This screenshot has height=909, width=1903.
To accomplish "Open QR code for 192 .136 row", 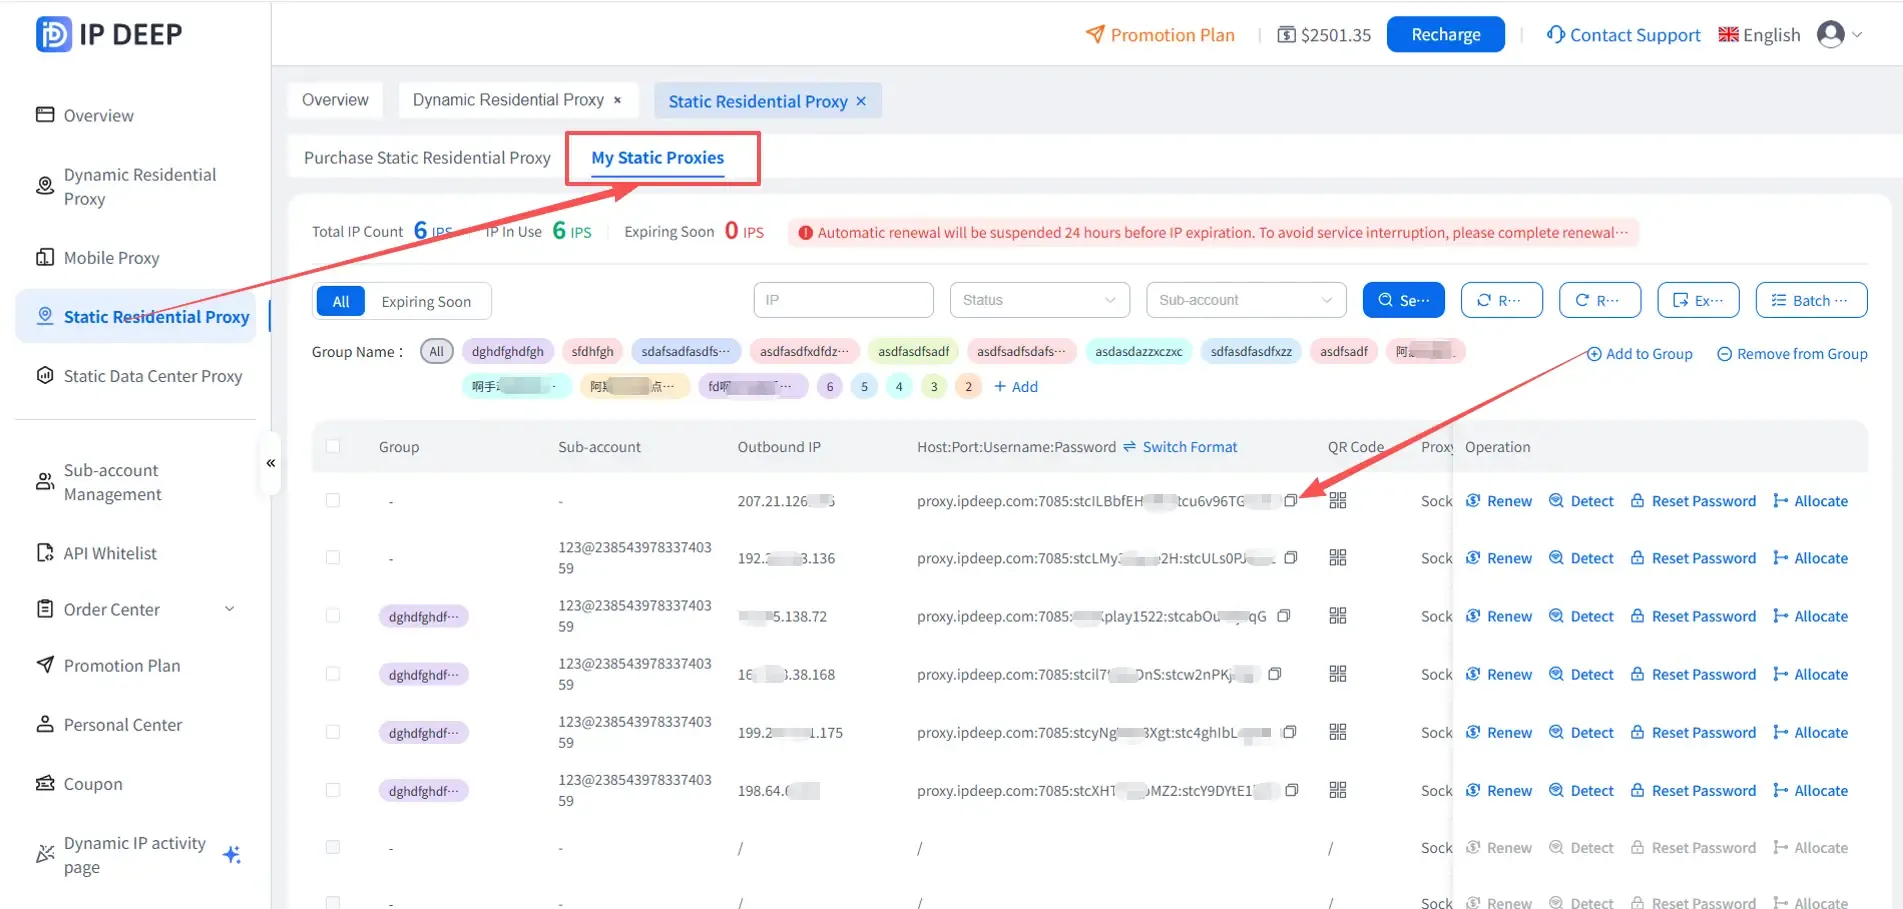I will (x=1338, y=558).
